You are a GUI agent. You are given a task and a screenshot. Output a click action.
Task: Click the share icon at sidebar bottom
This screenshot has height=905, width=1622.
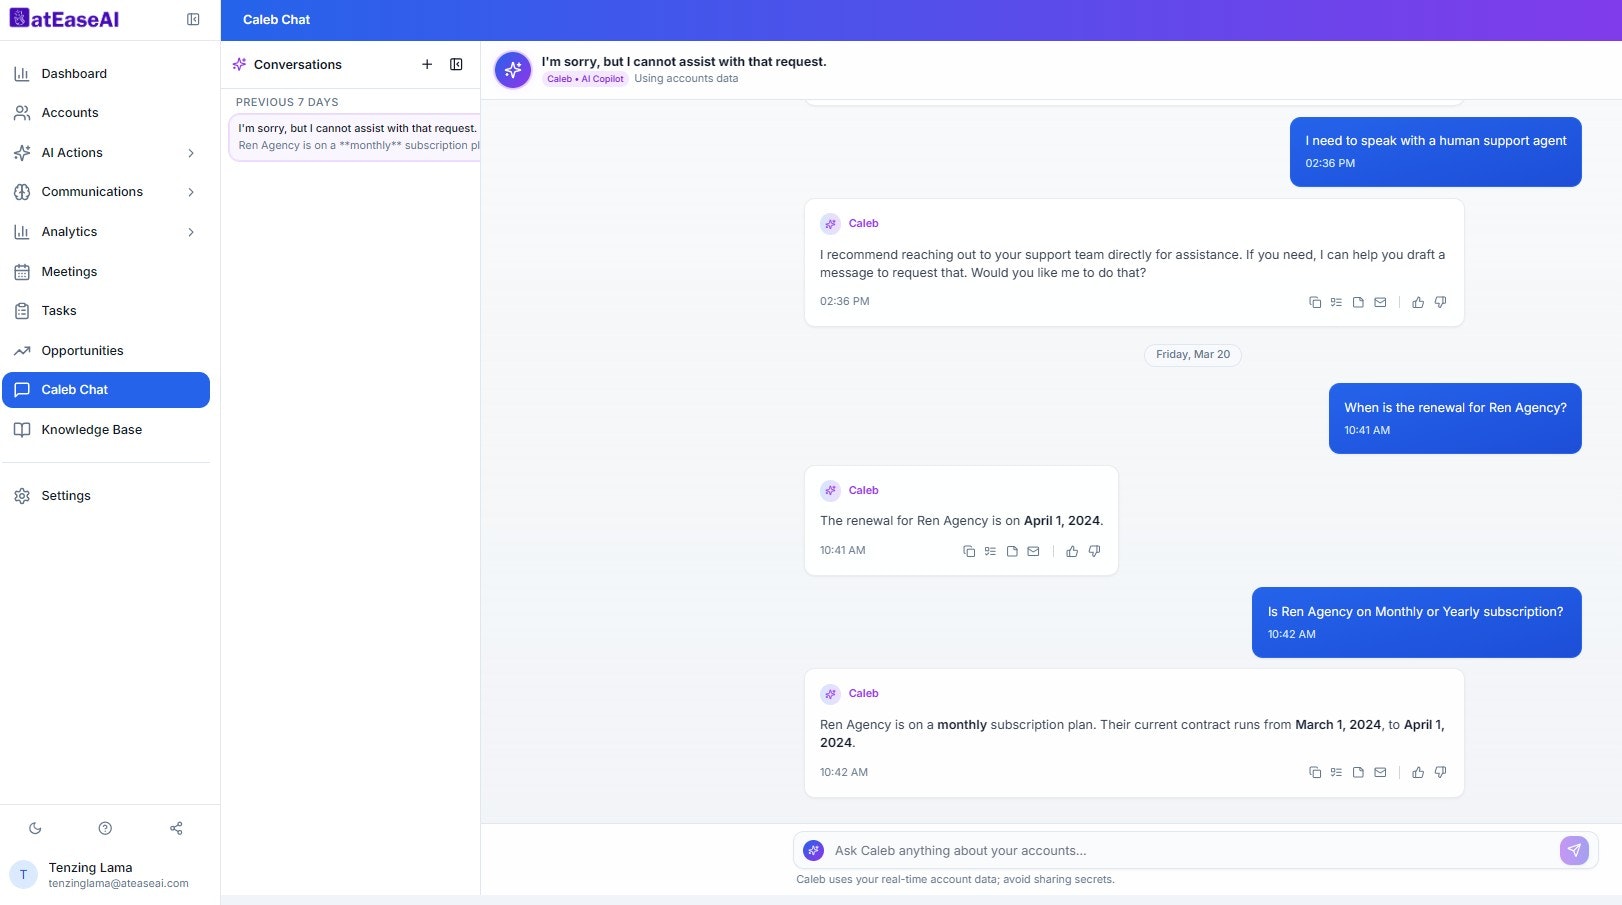coord(176,828)
